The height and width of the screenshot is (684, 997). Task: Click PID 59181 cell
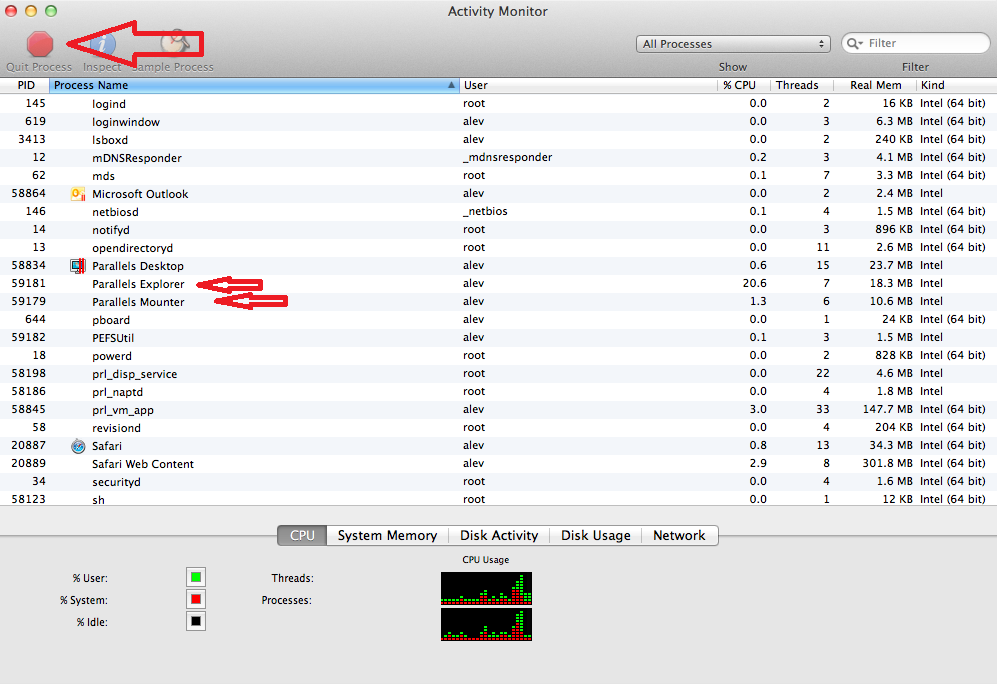click(29, 283)
